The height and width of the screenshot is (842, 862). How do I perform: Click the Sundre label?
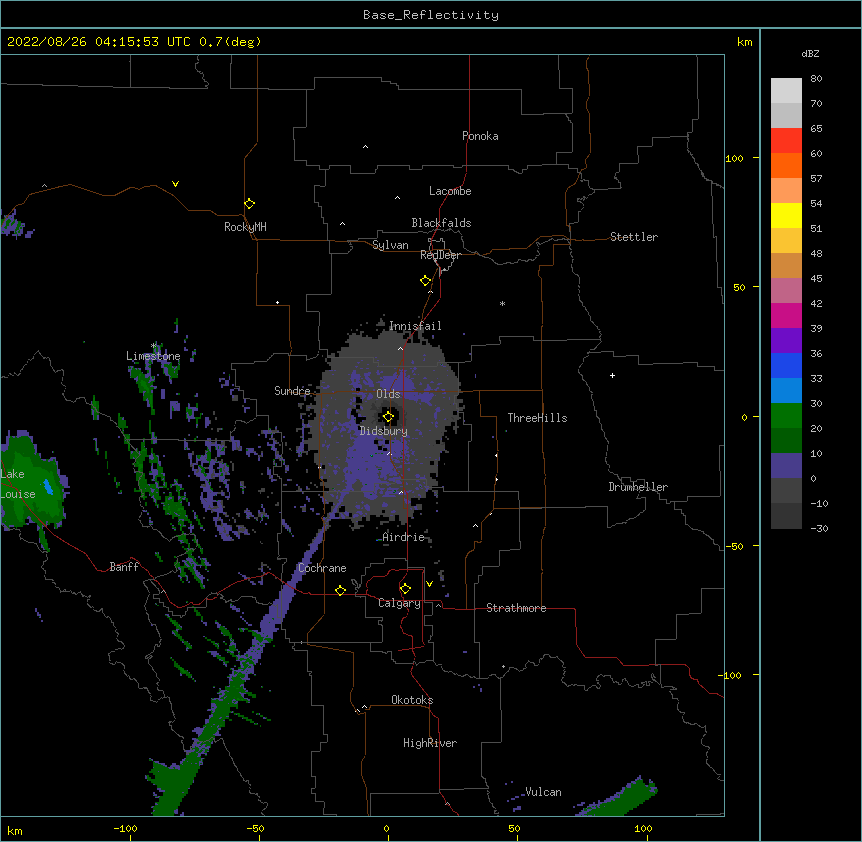click(292, 391)
